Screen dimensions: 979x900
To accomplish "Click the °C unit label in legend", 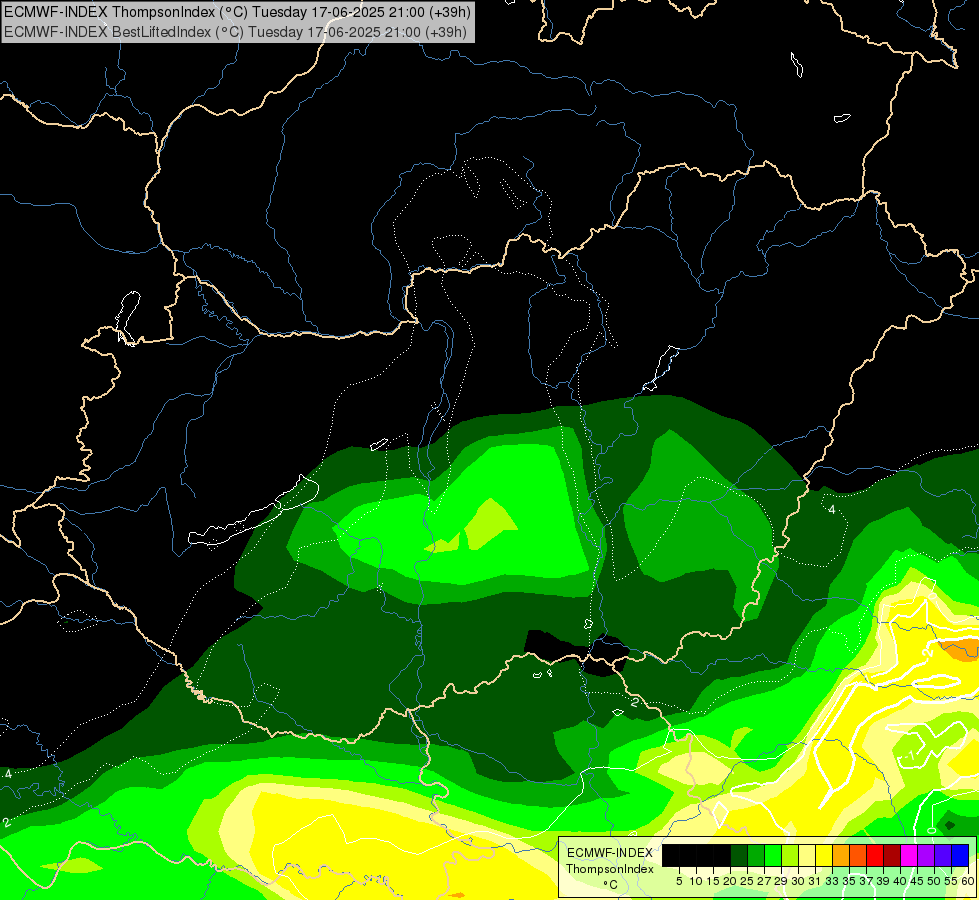I will point(611,885).
